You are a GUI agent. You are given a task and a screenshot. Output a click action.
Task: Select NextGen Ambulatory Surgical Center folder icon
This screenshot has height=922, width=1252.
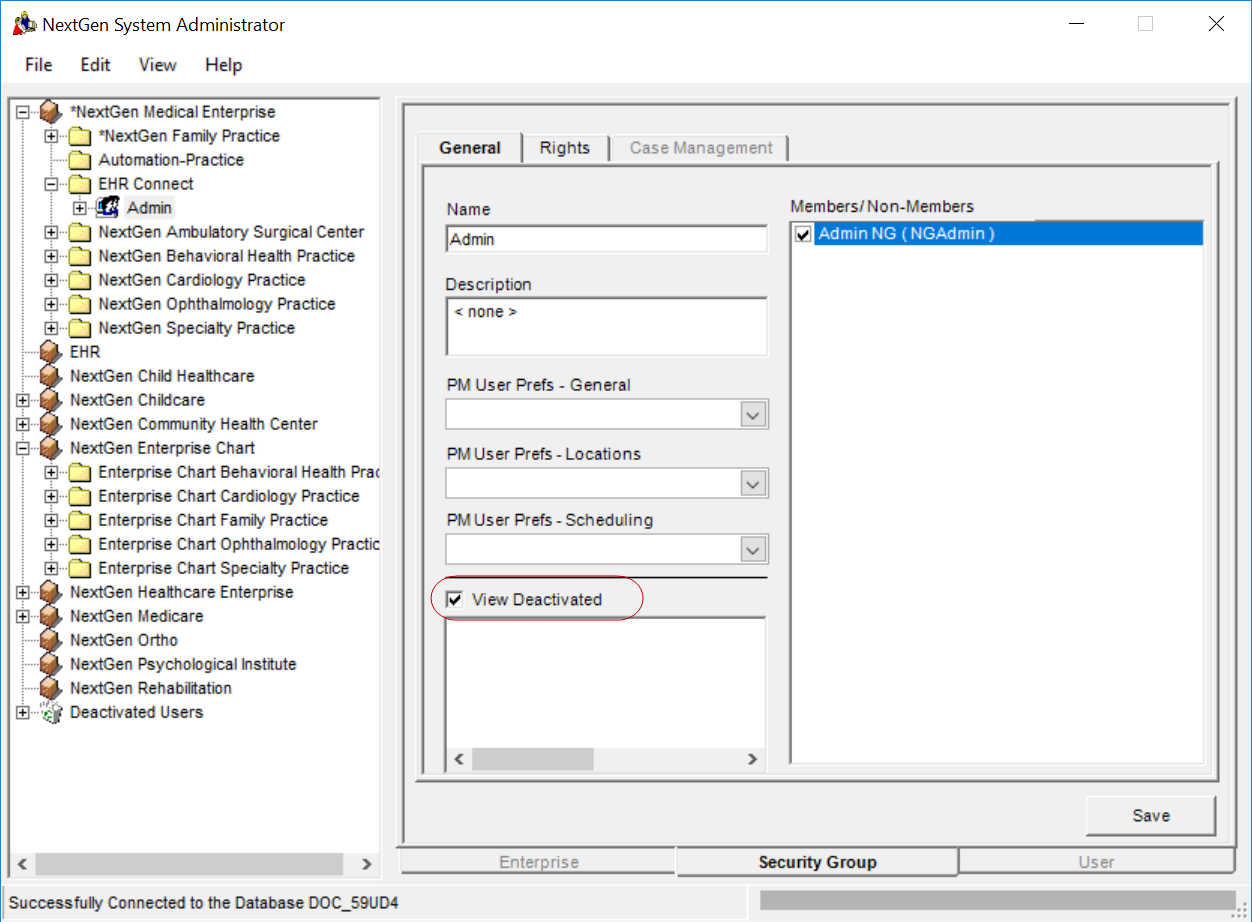point(80,232)
